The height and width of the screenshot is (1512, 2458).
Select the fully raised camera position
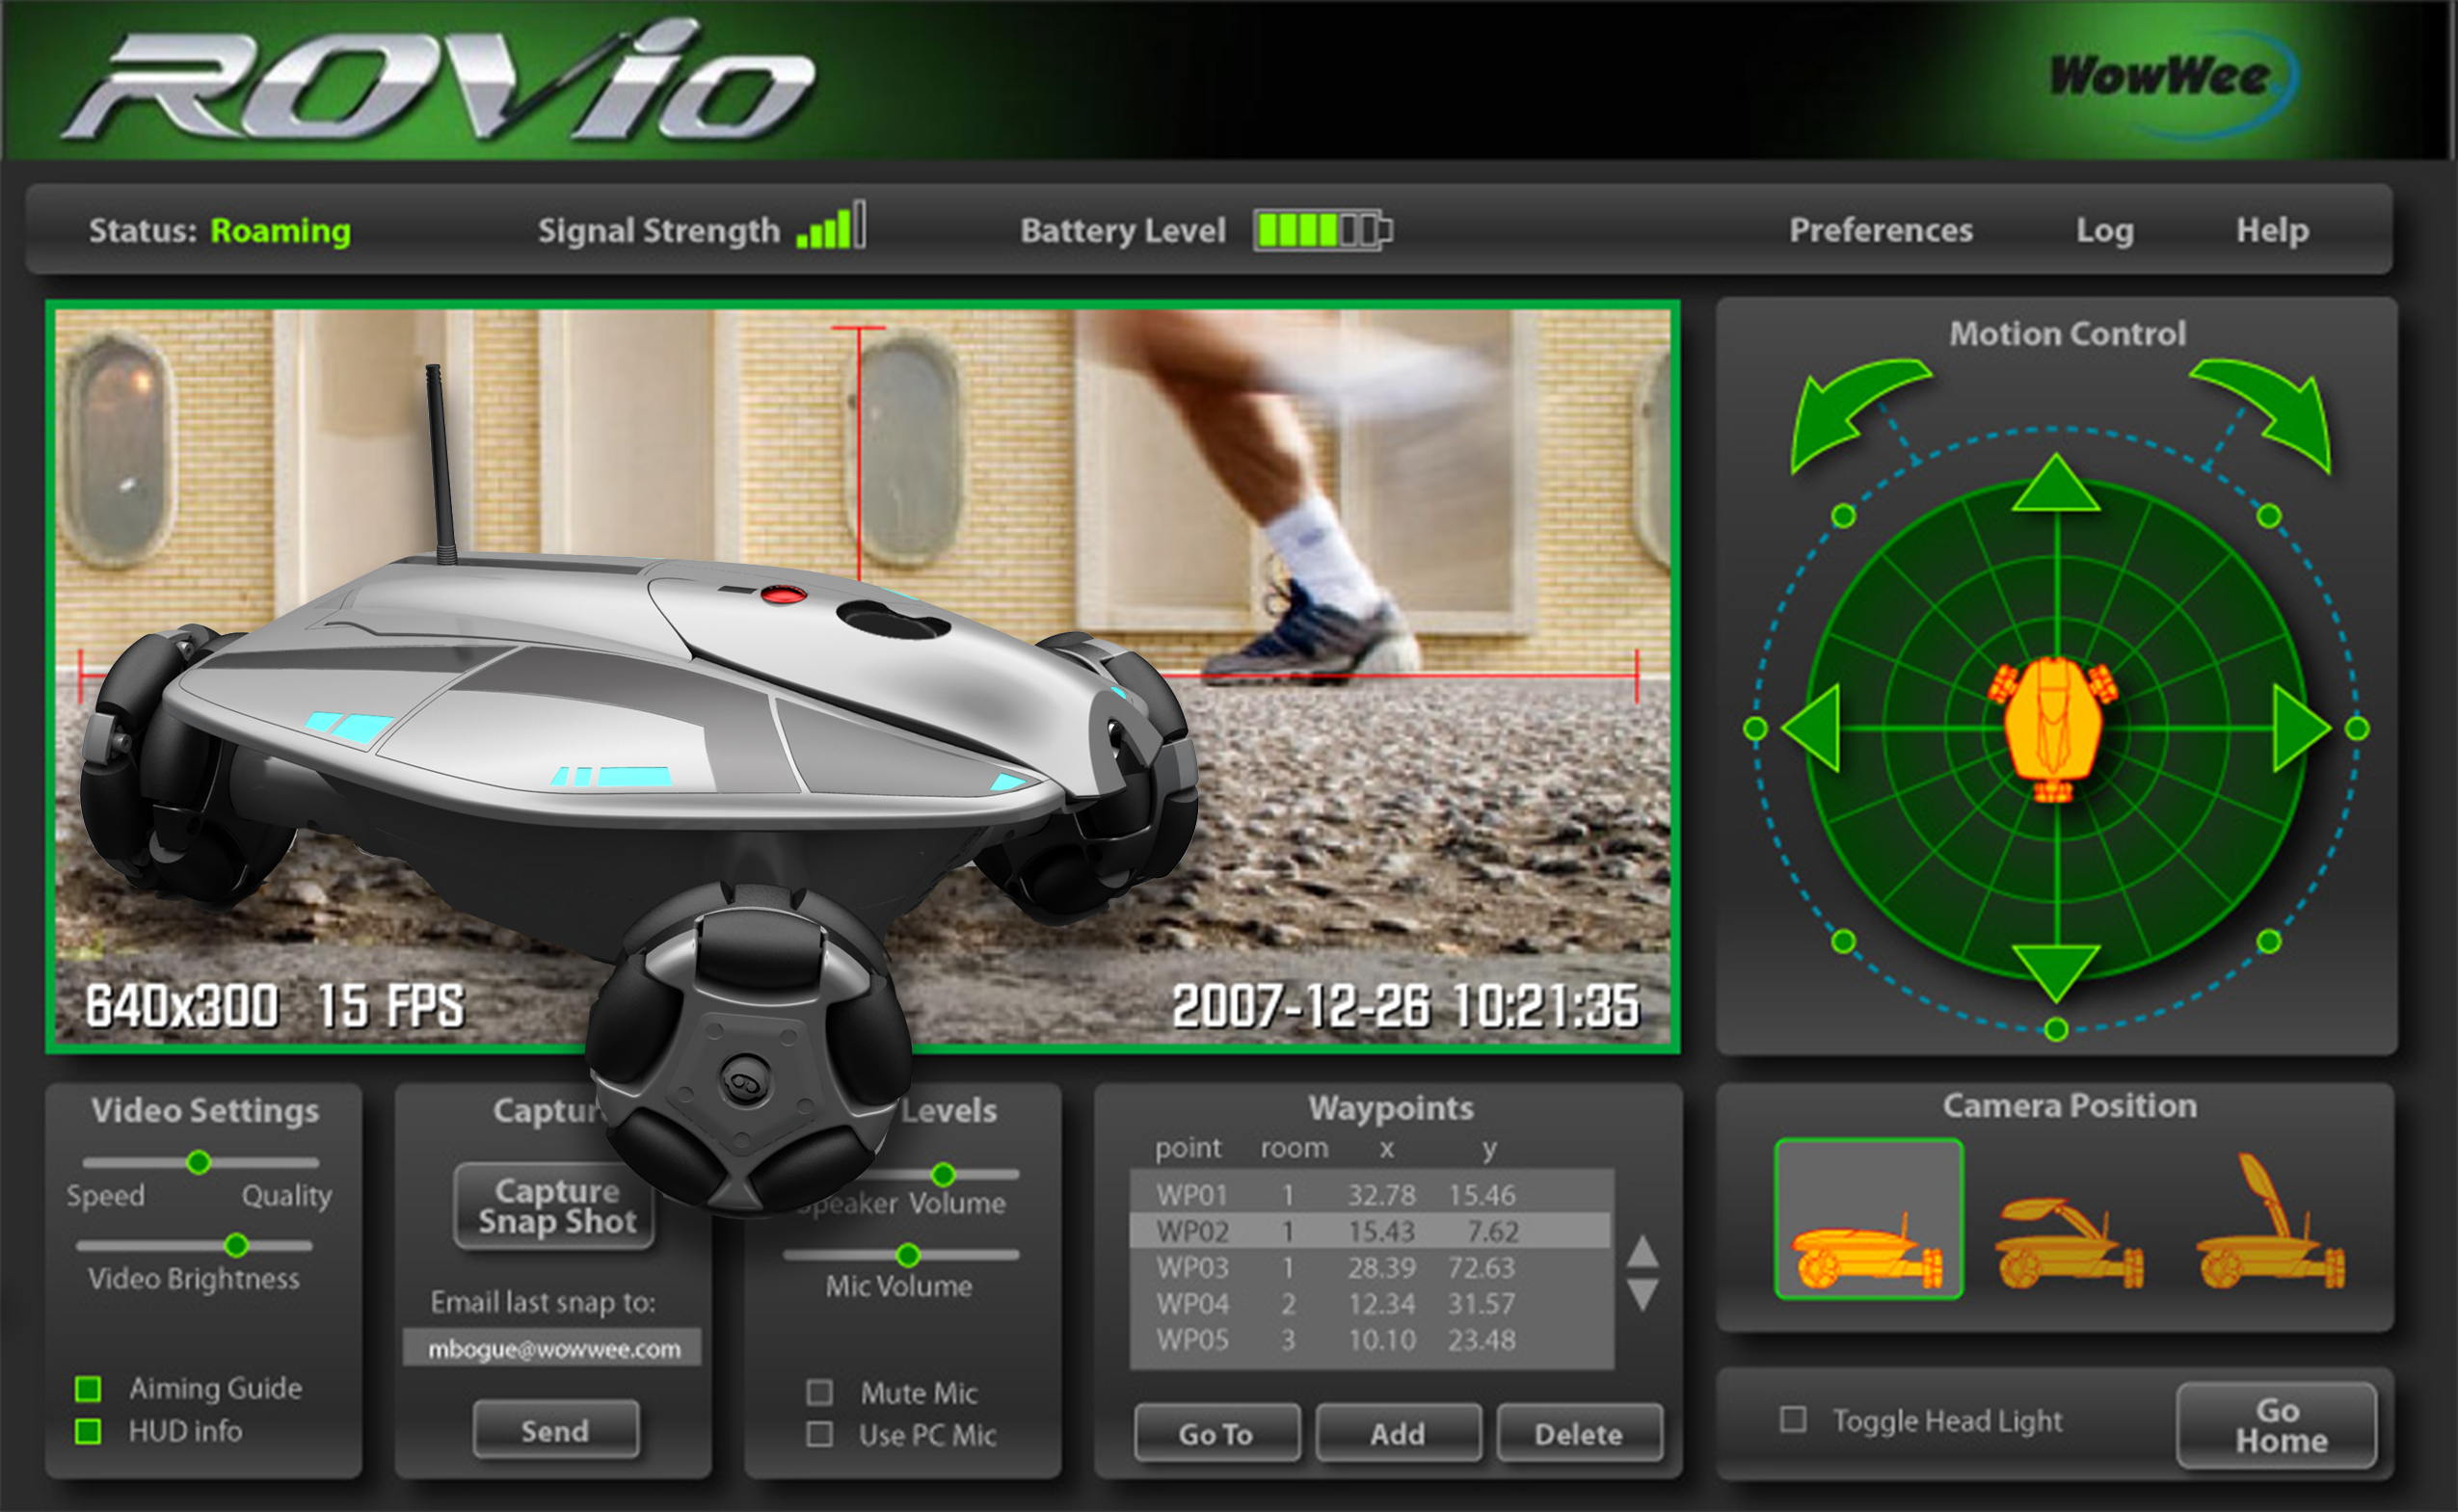(x=2270, y=1220)
